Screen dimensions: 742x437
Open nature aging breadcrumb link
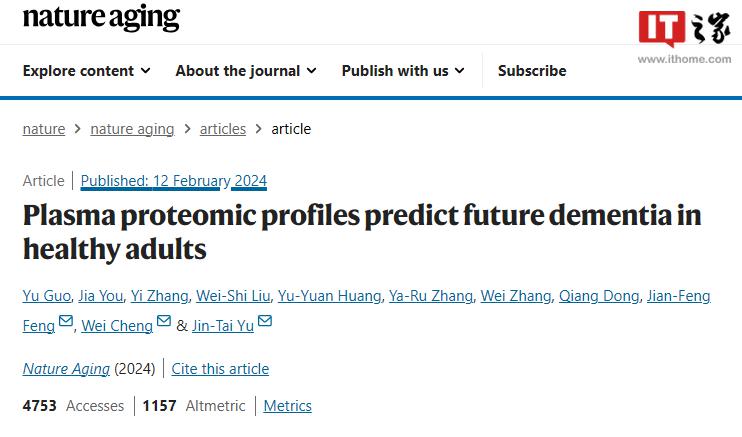[132, 128]
